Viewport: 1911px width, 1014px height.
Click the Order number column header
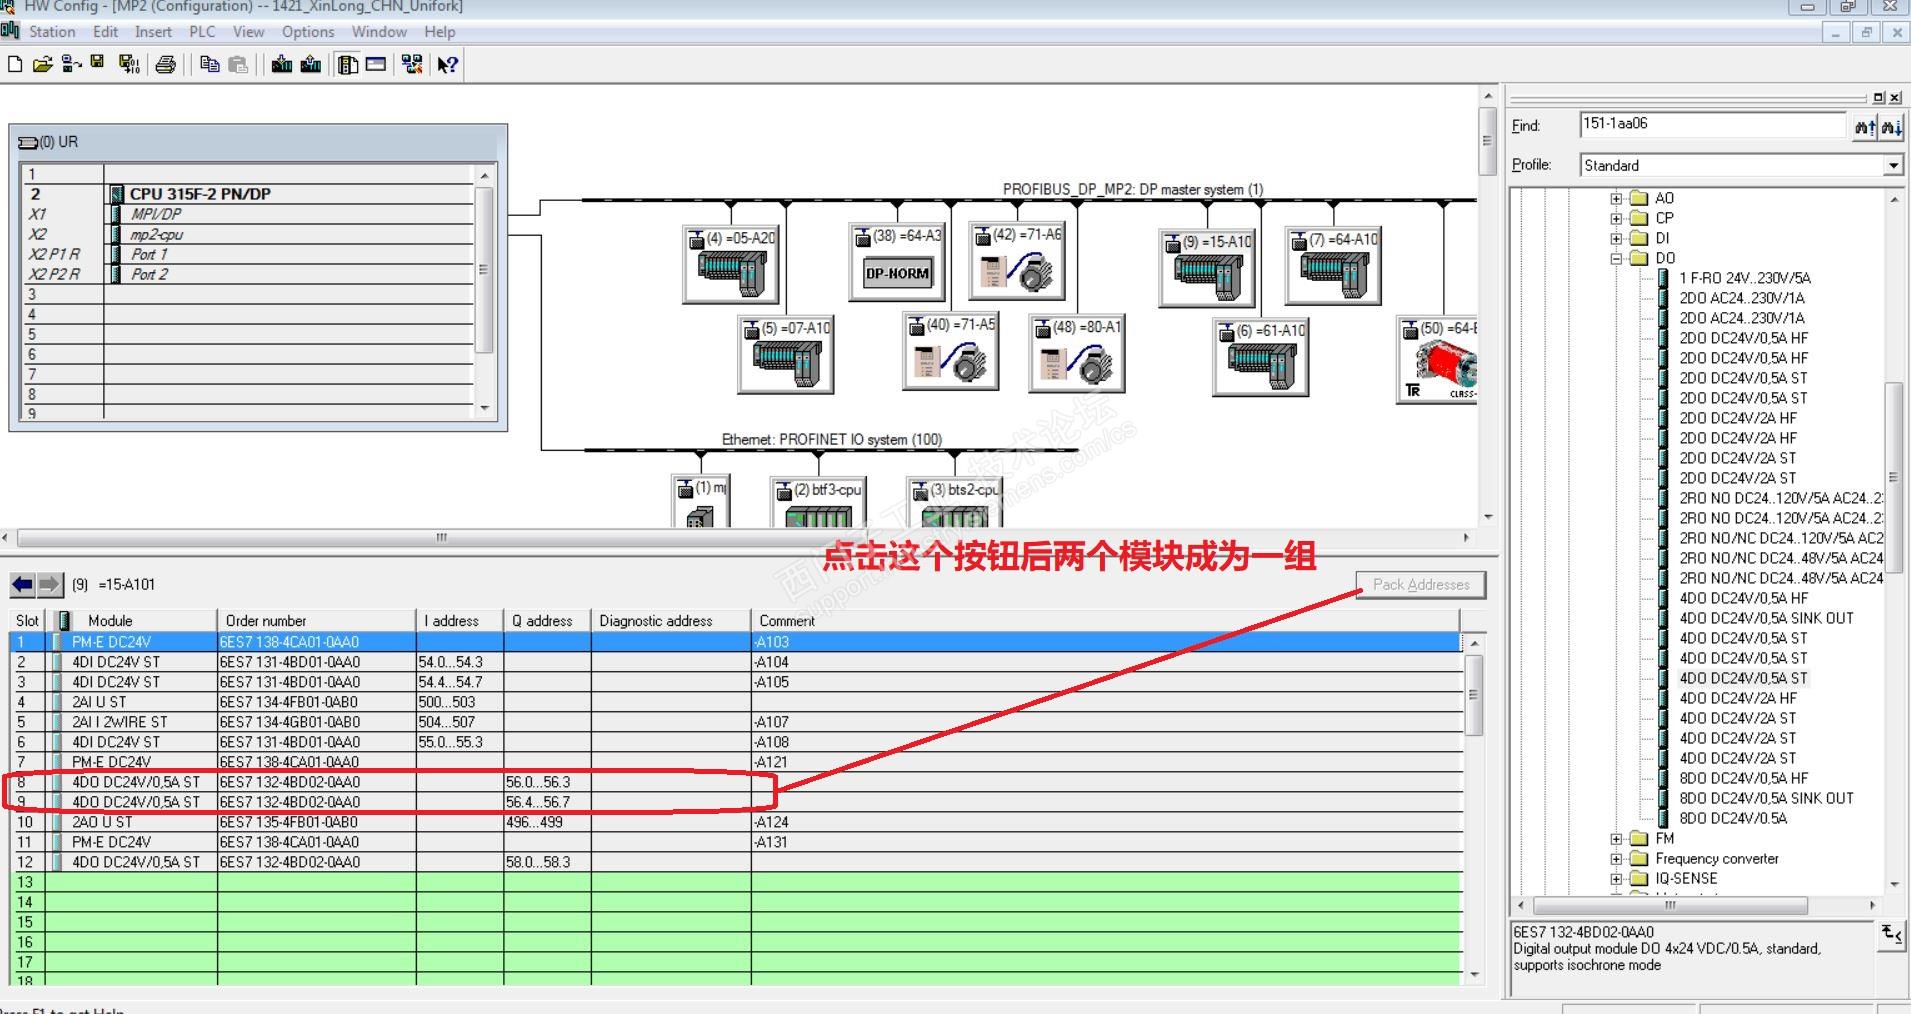(316, 621)
